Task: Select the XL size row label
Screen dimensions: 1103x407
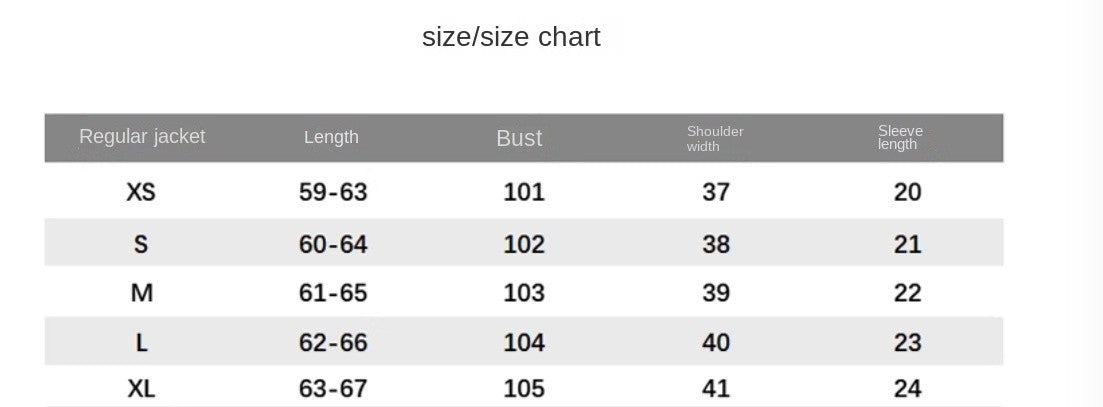Action: pos(141,389)
